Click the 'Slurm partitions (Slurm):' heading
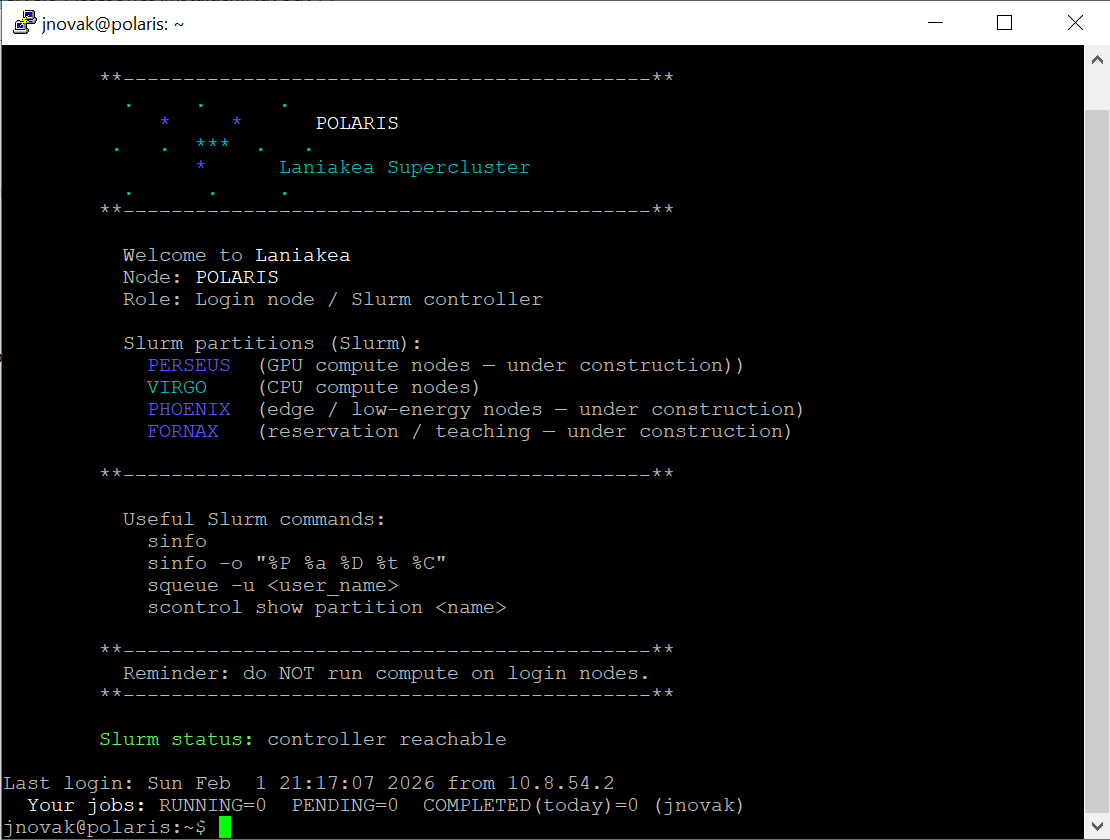Viewport: 1110px width, 840px height. tap(272, 343)
